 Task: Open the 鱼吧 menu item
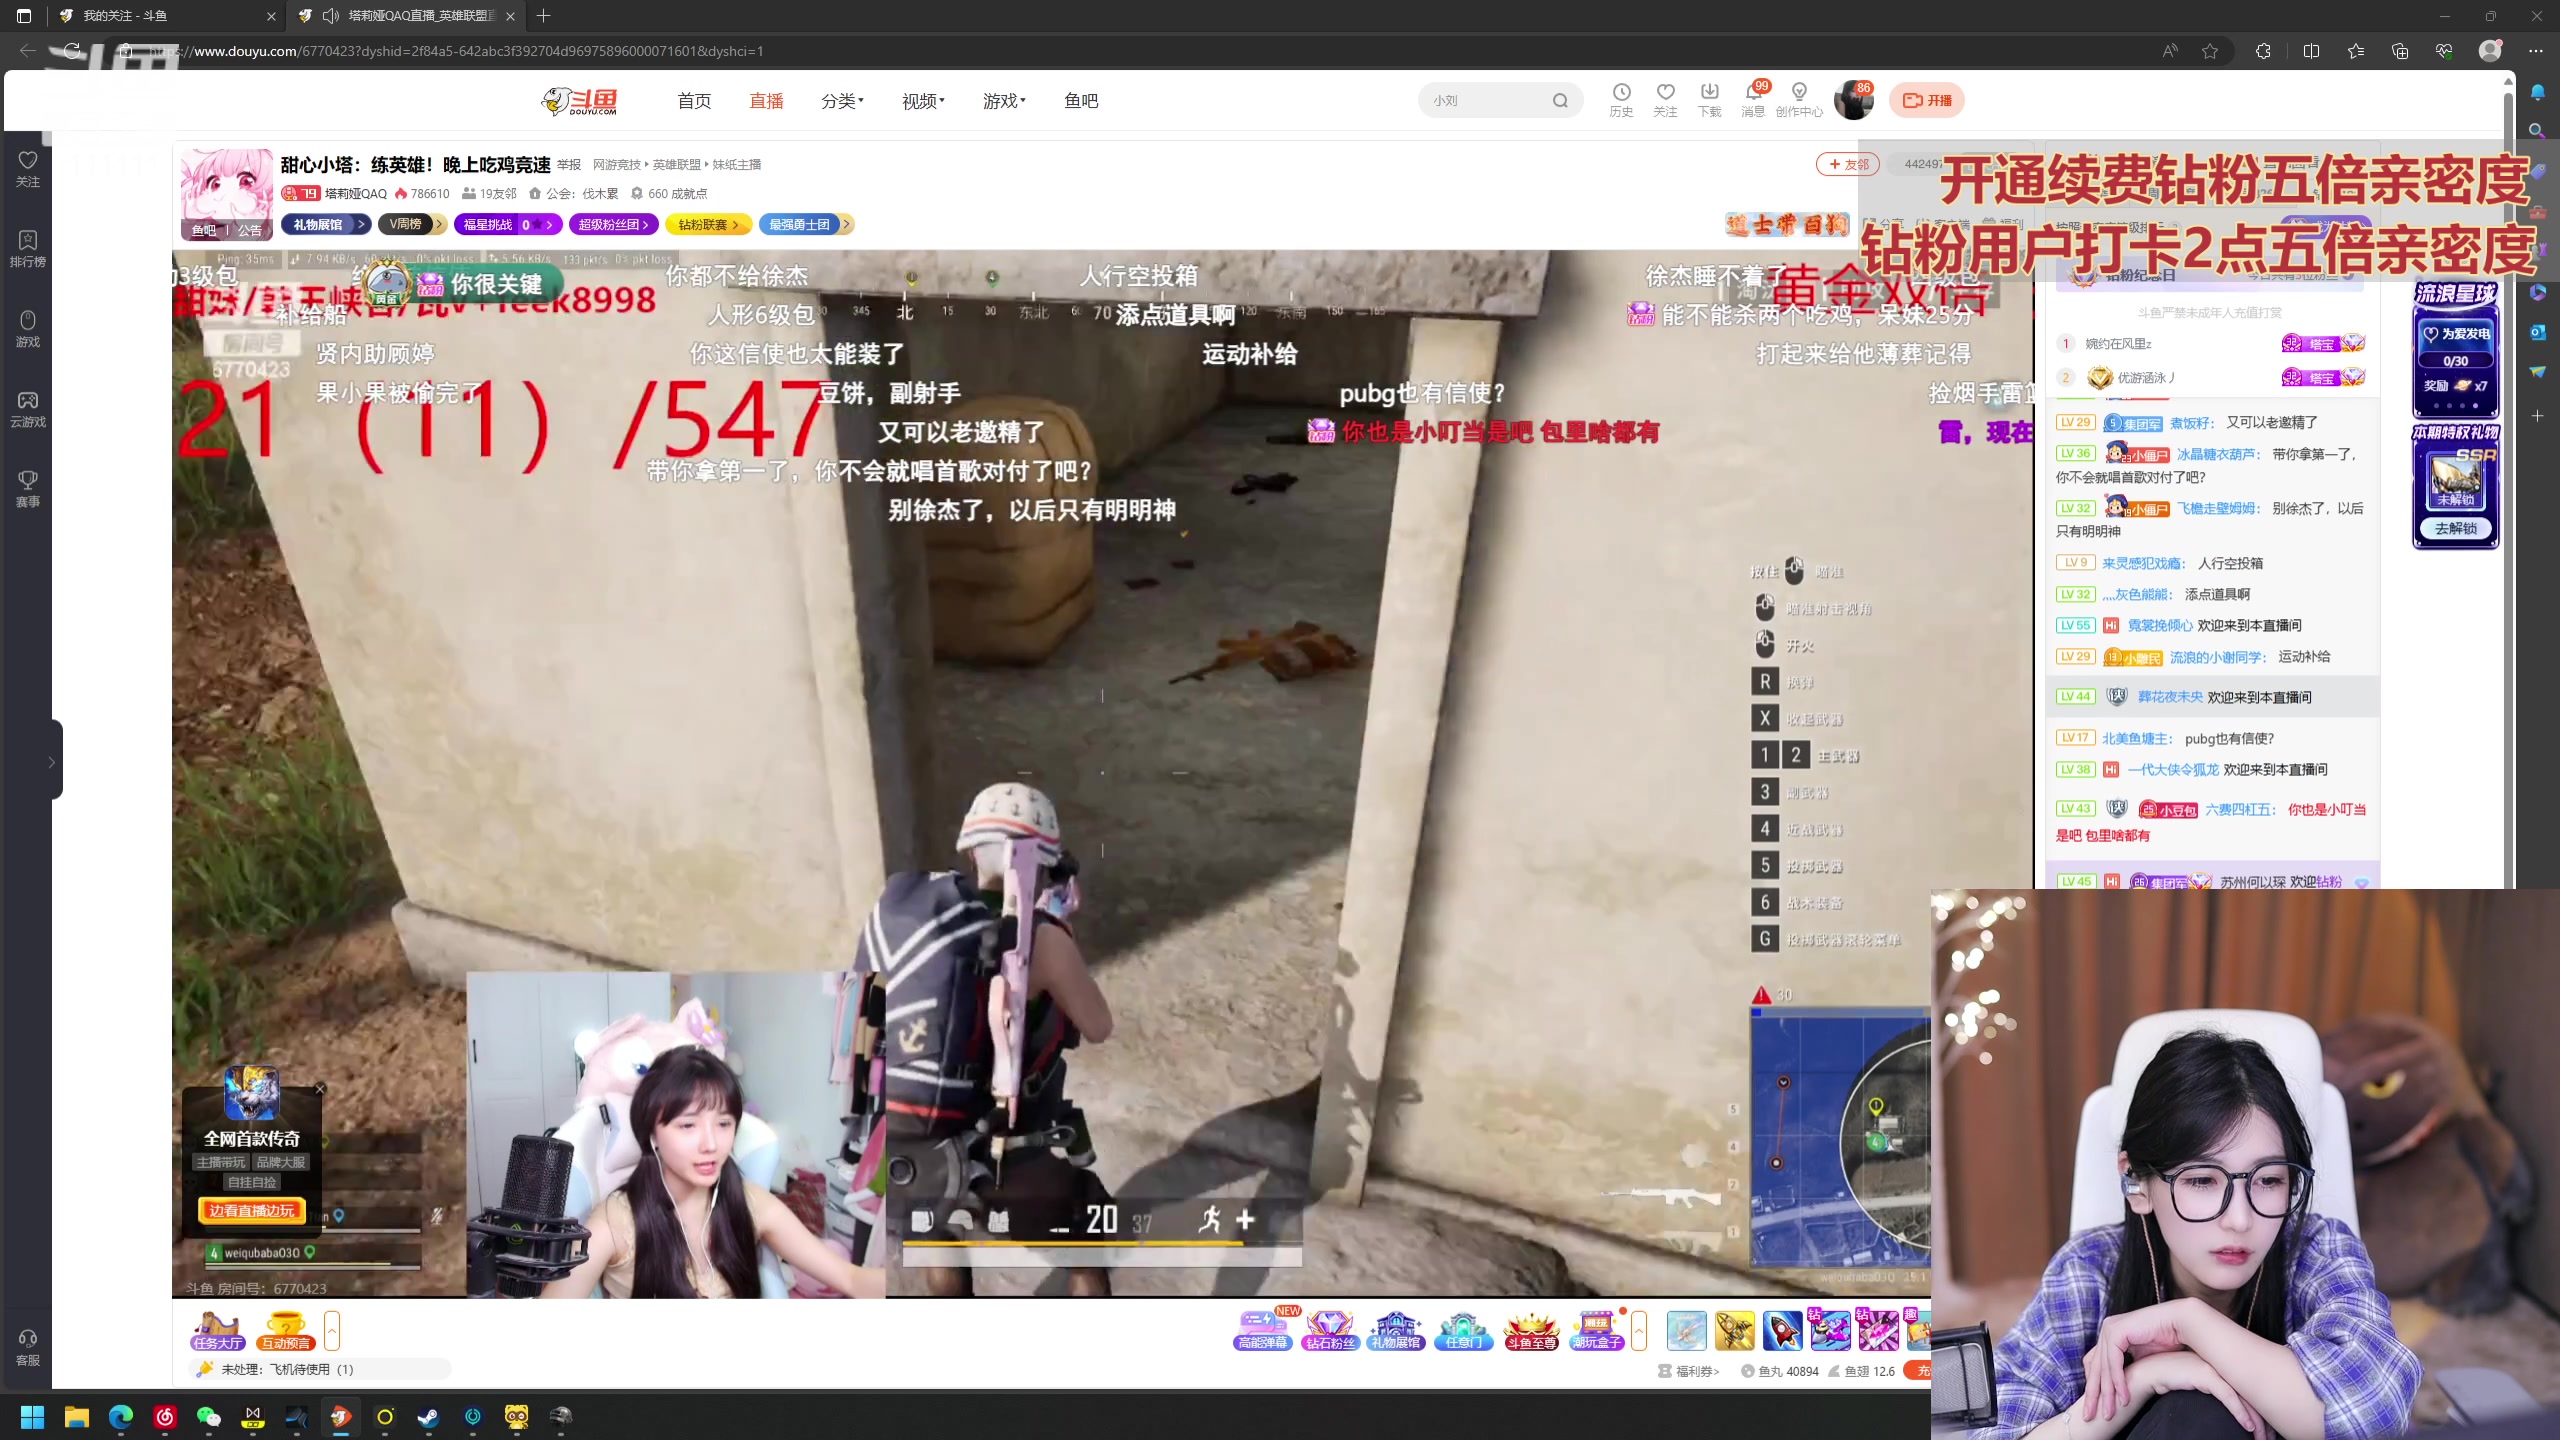[x=1080, y=100]
